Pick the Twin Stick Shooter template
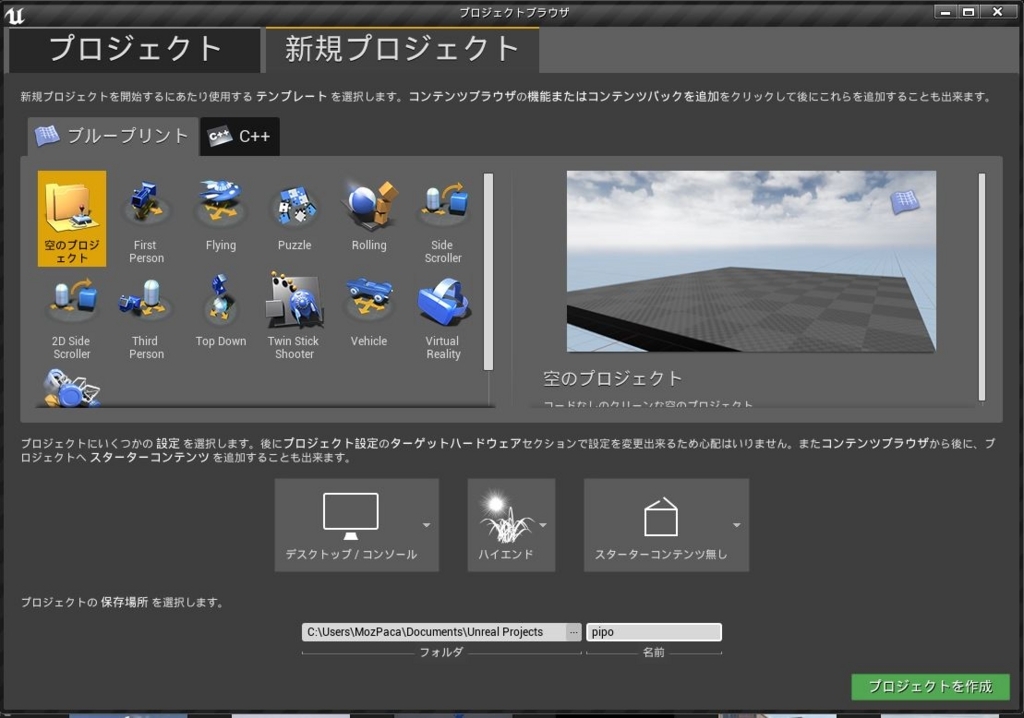1024x718 pixels. [295, 316]
